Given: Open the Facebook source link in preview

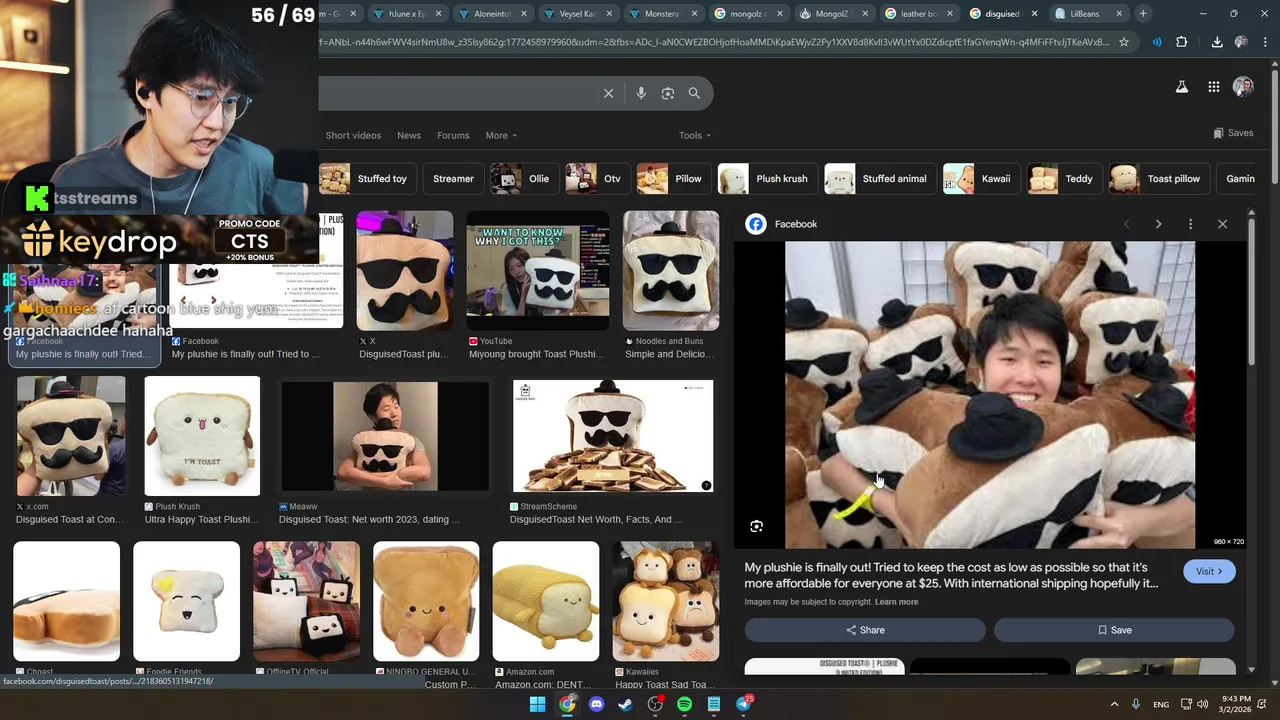Looking at the screenshot, I should (782, 224).
